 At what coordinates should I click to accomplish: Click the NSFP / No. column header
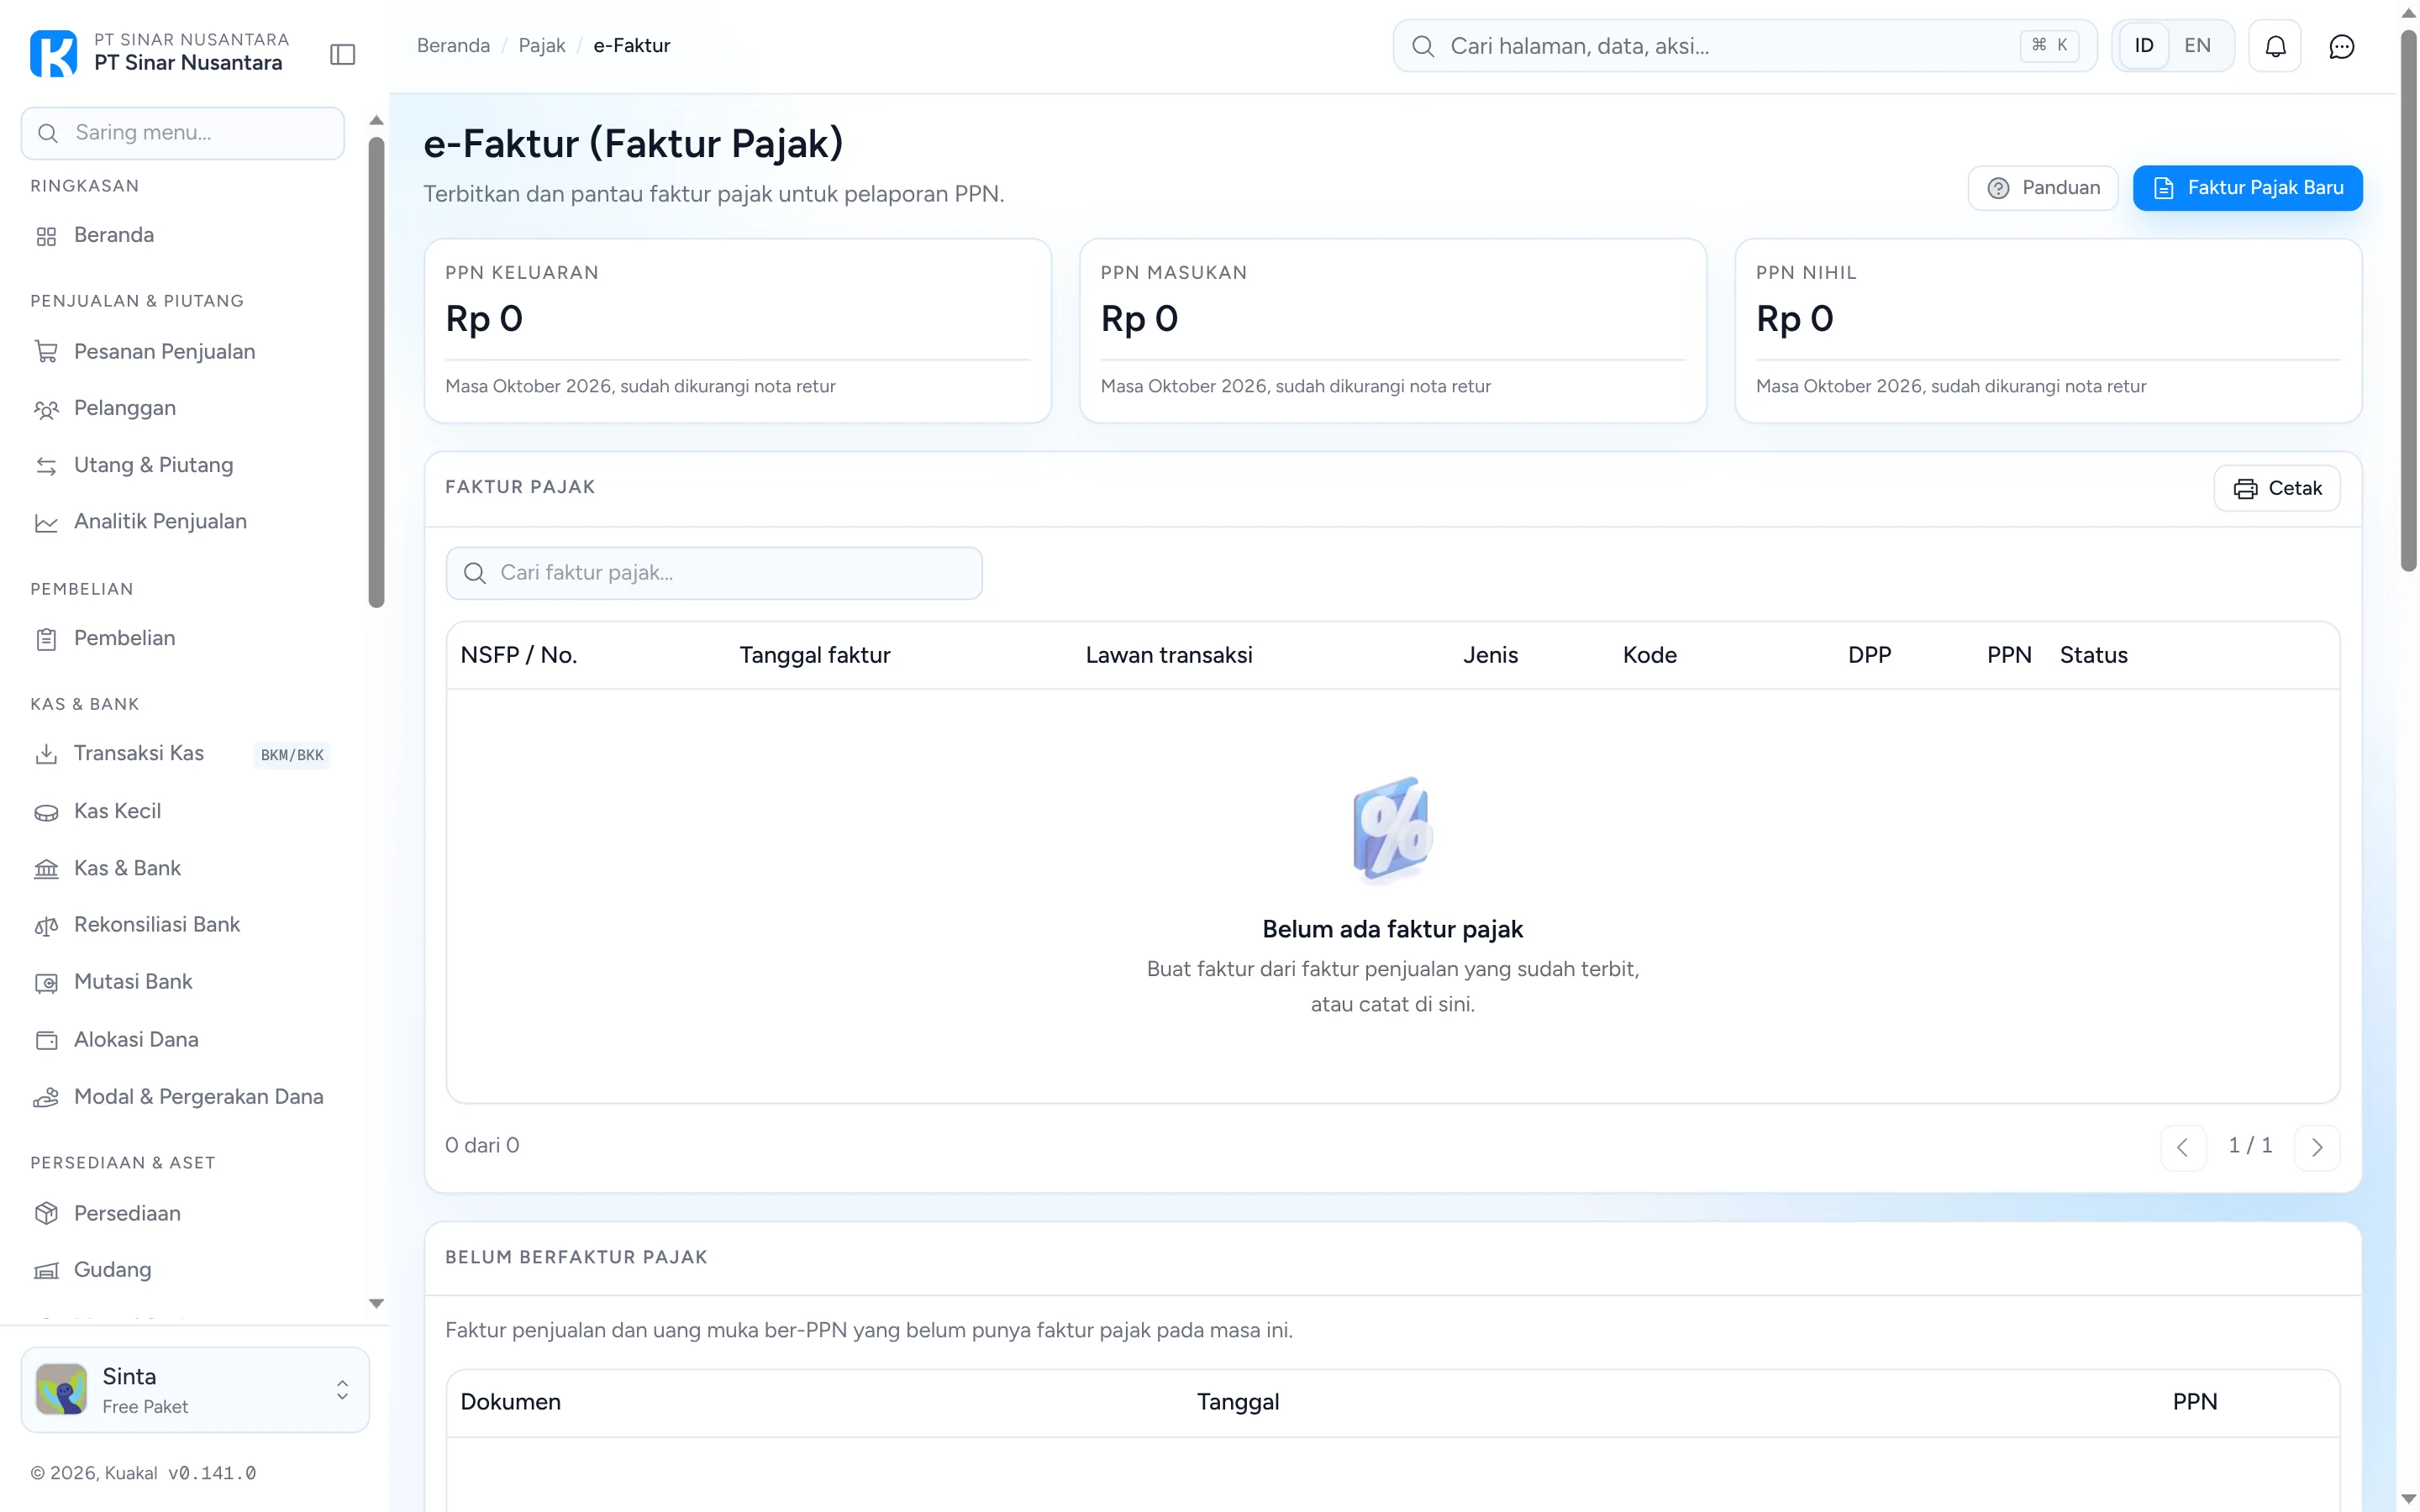point(518,655)
